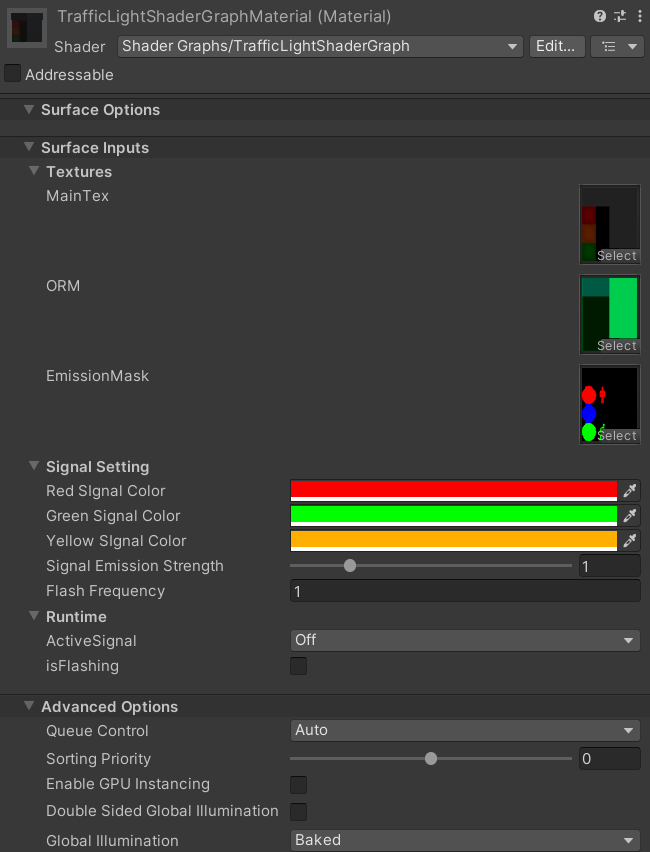Image resolution: width=650 pixels, height=852 pixels.
Task: Open the shader list options dropdown button
Action: tap(618, 47)
